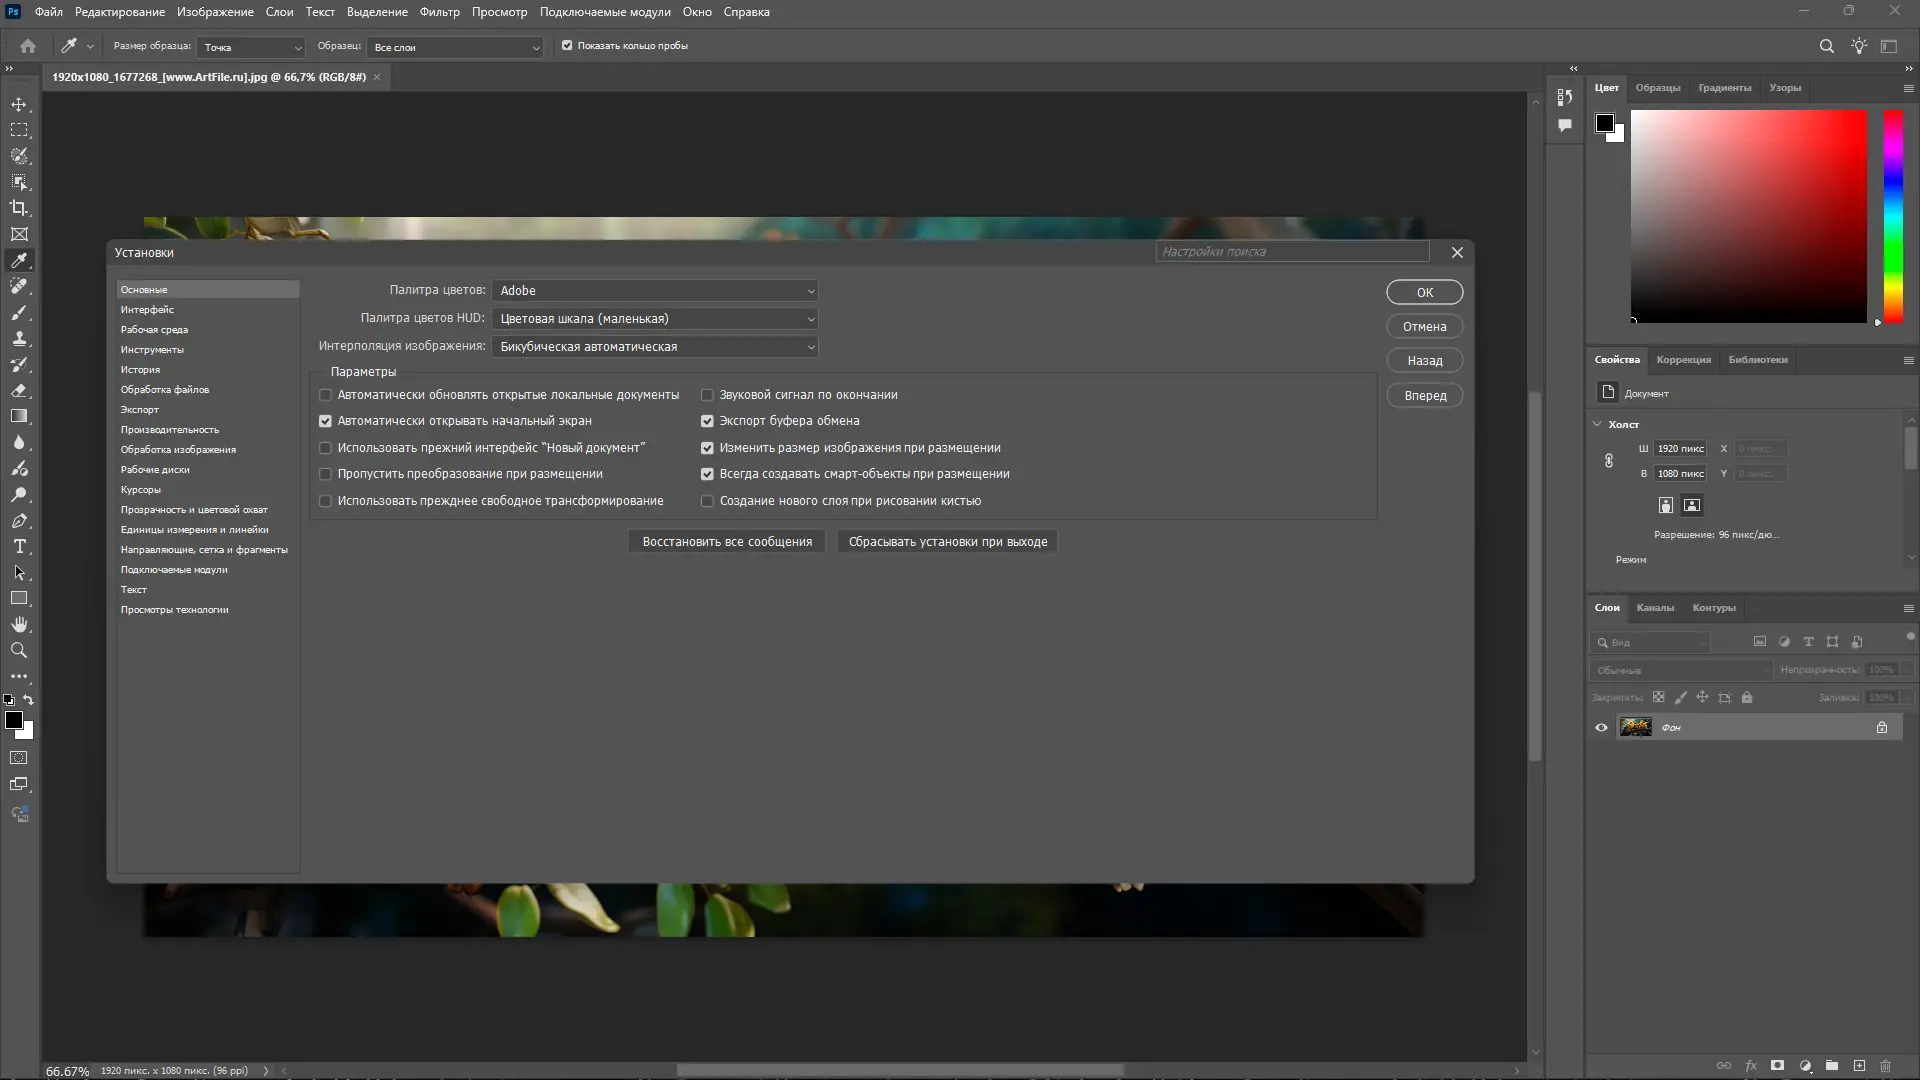Viewport: 1920px width, 1080px height.
Task: Open "Интерполяция изображения" dropdown
Action: [655, 347]
